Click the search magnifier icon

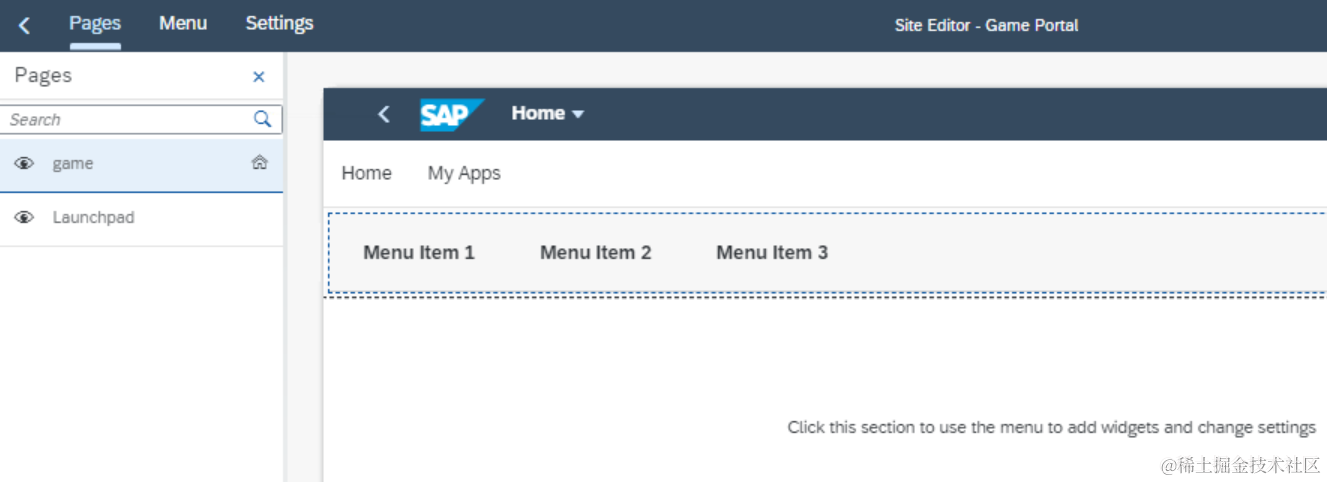click(x=262, y=119)
